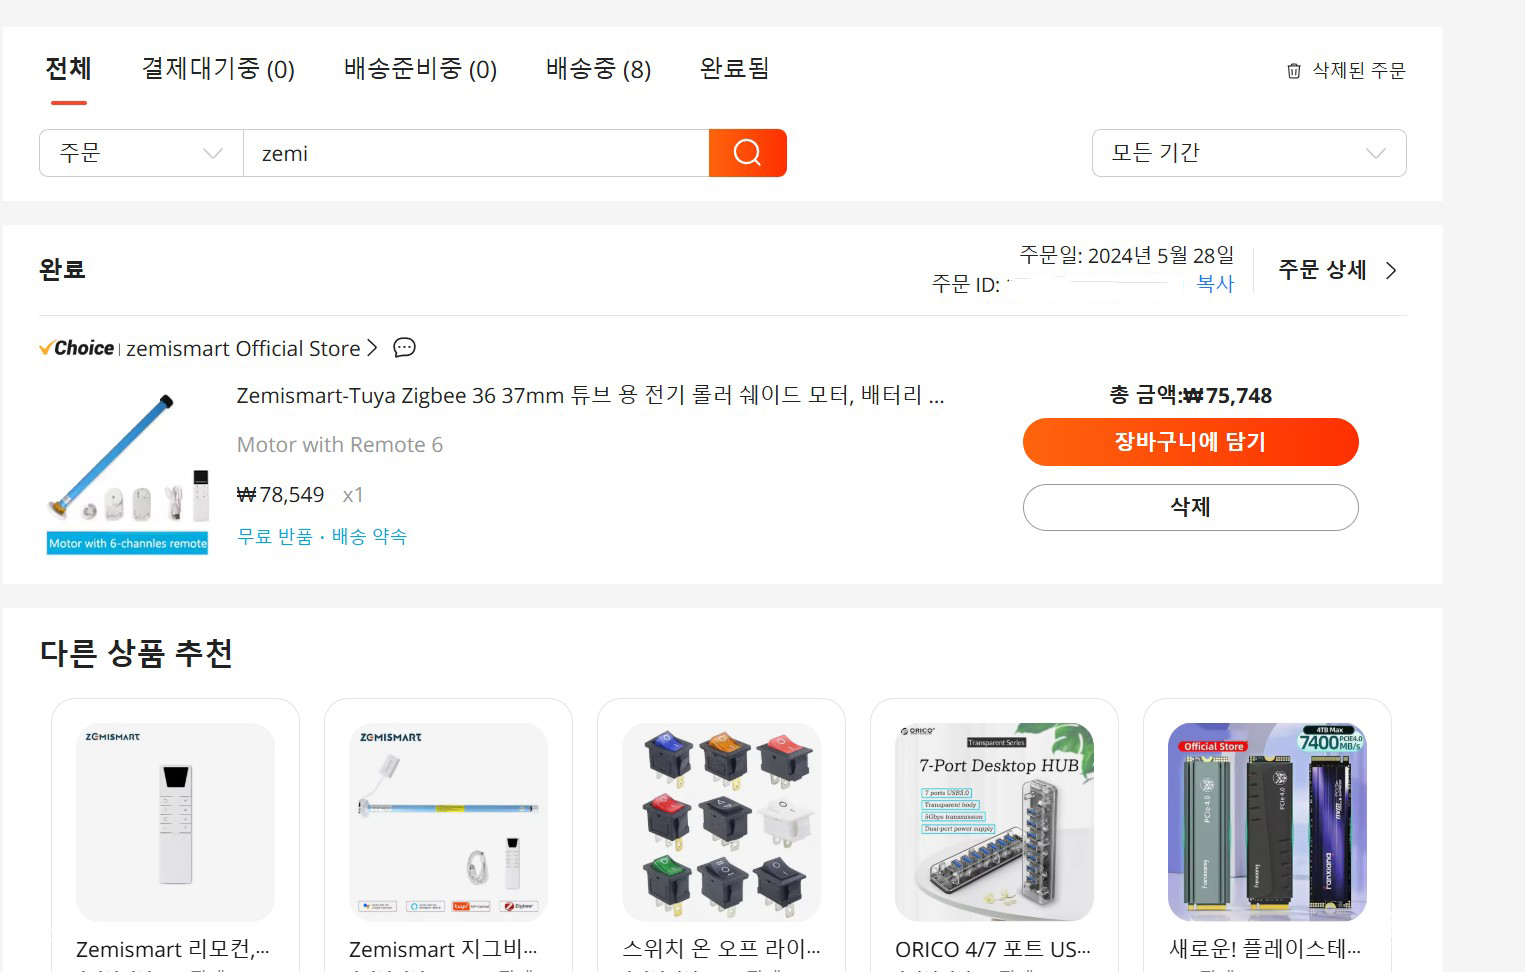This screenshot has height=972, width=1525.
Task: Click 무료 반품 · 배송 약속 link
Action: click(x=322, y=536)
